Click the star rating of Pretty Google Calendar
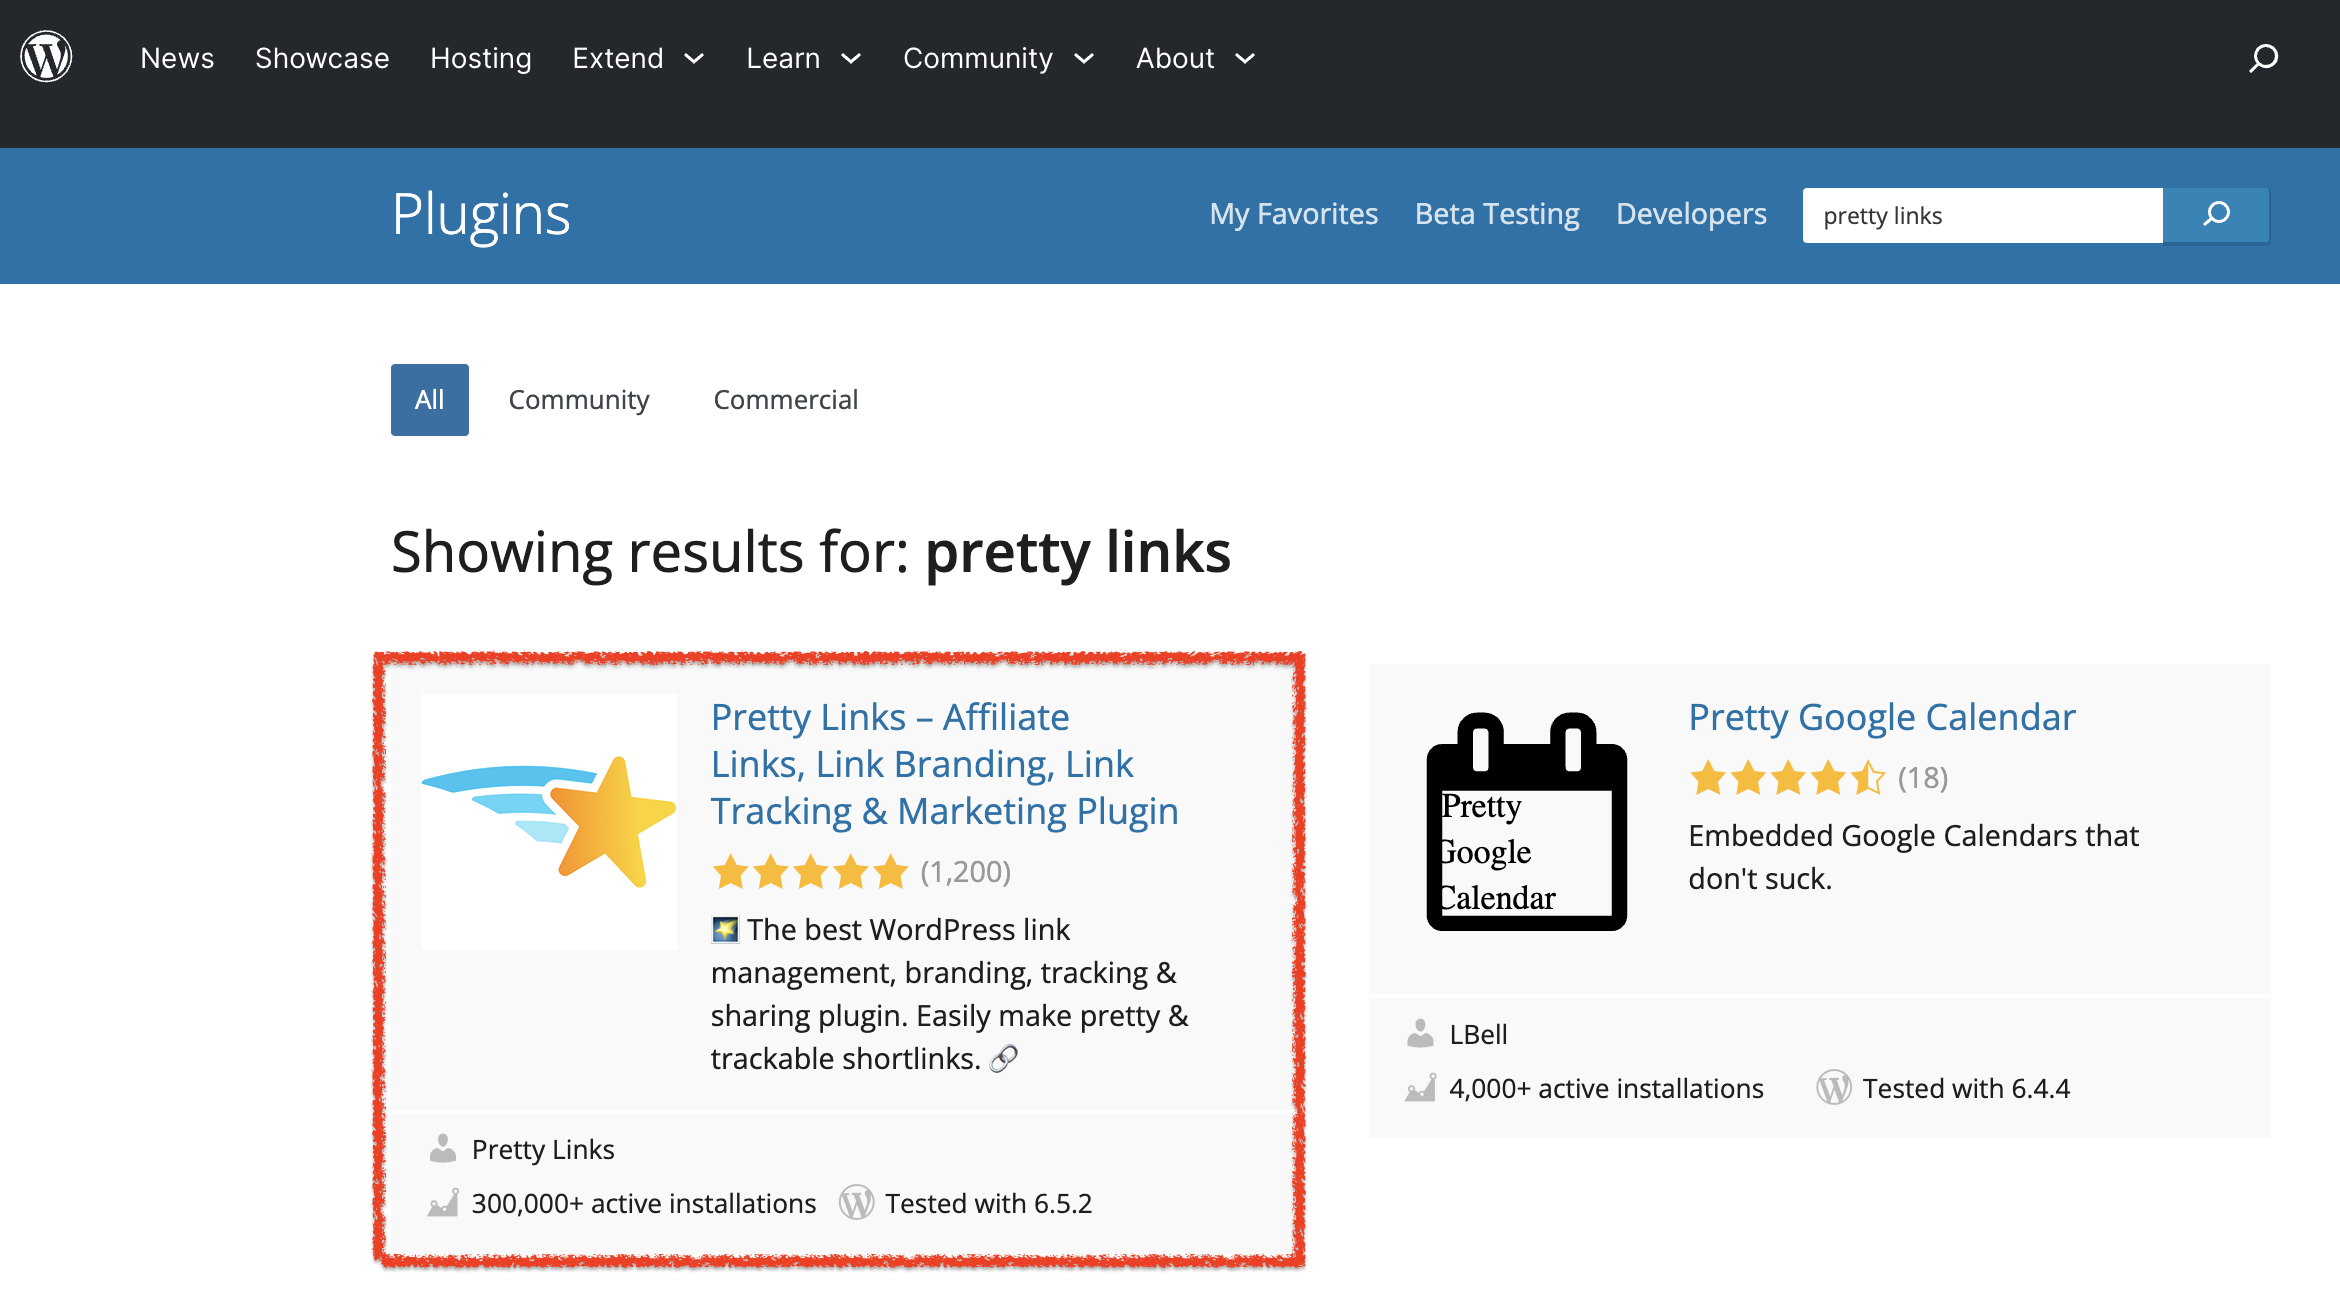Viewport: 2340px width, 1298px height. click(1787, 778)
